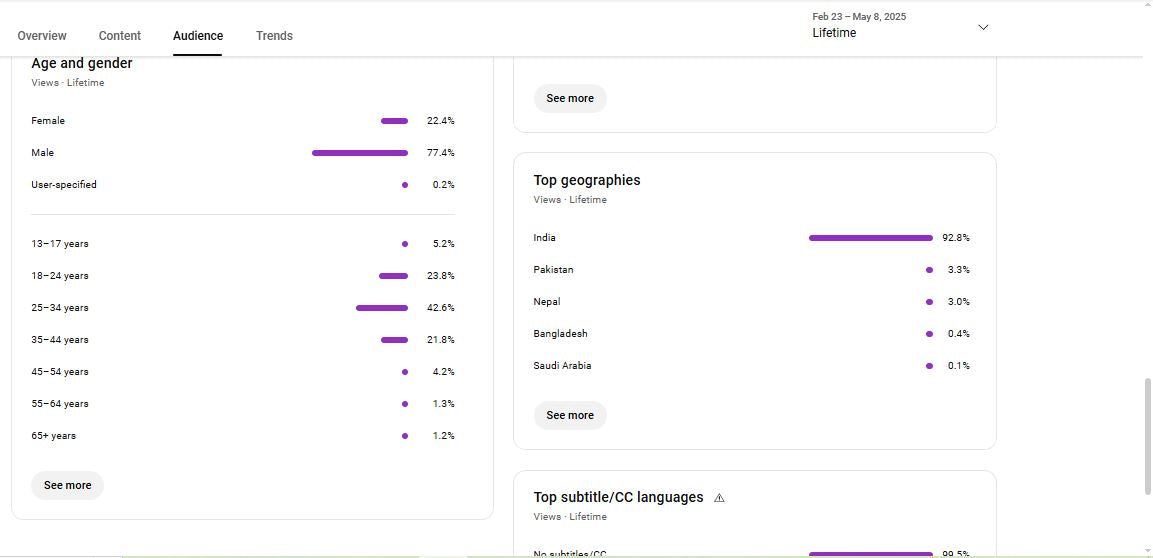Click See more in card above Top geographies
1153x558 pixels.
[570, 98]
